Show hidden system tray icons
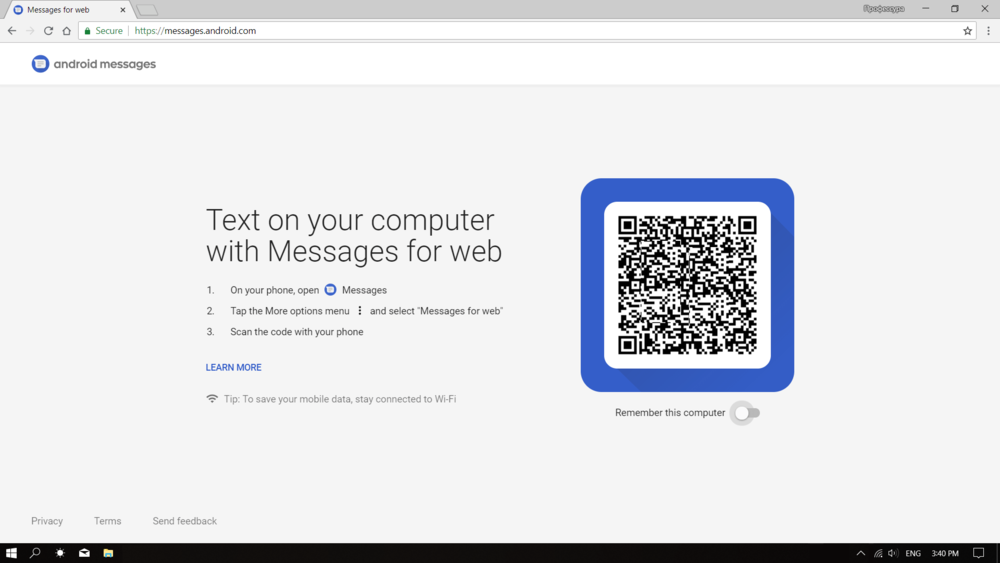 tap(861, 553)
